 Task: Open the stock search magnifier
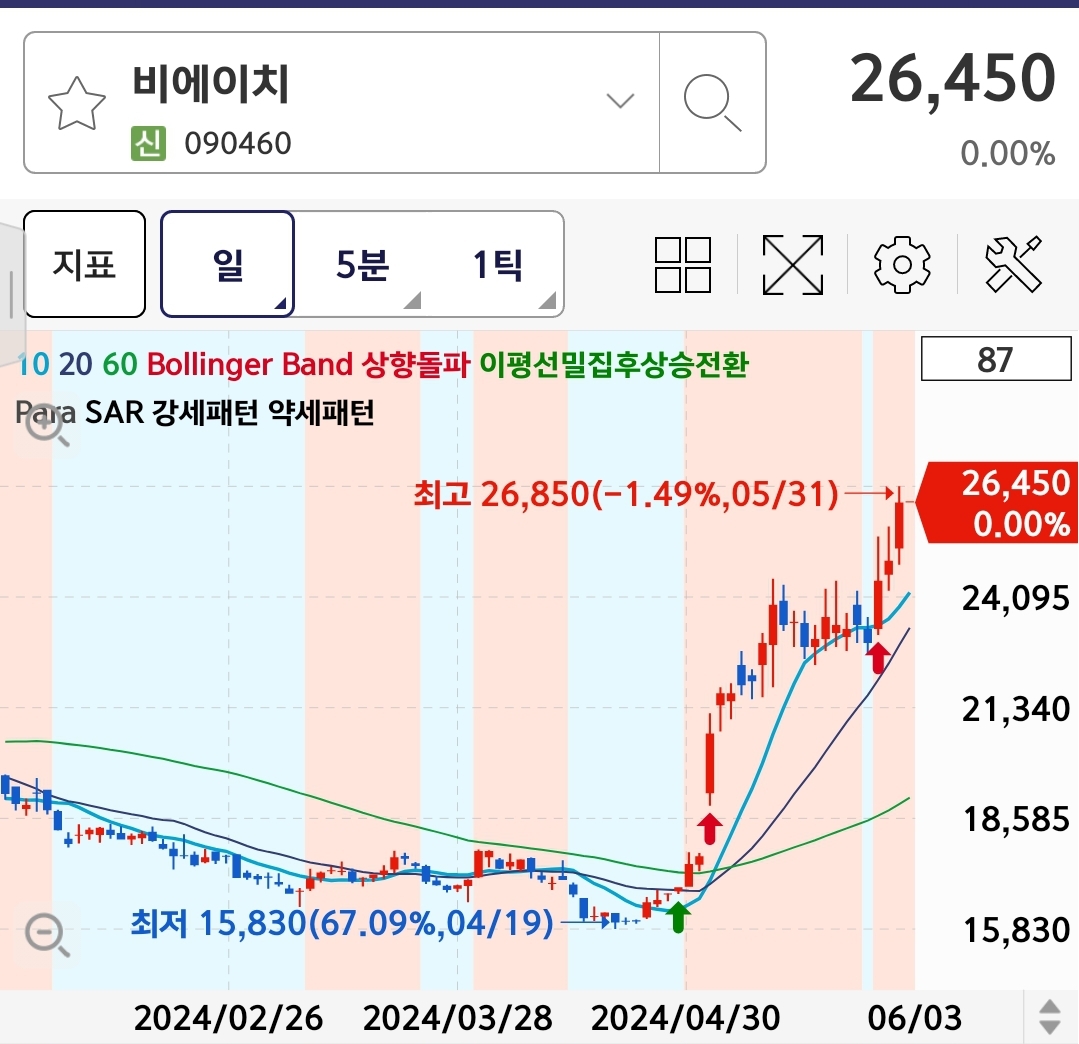713,103
